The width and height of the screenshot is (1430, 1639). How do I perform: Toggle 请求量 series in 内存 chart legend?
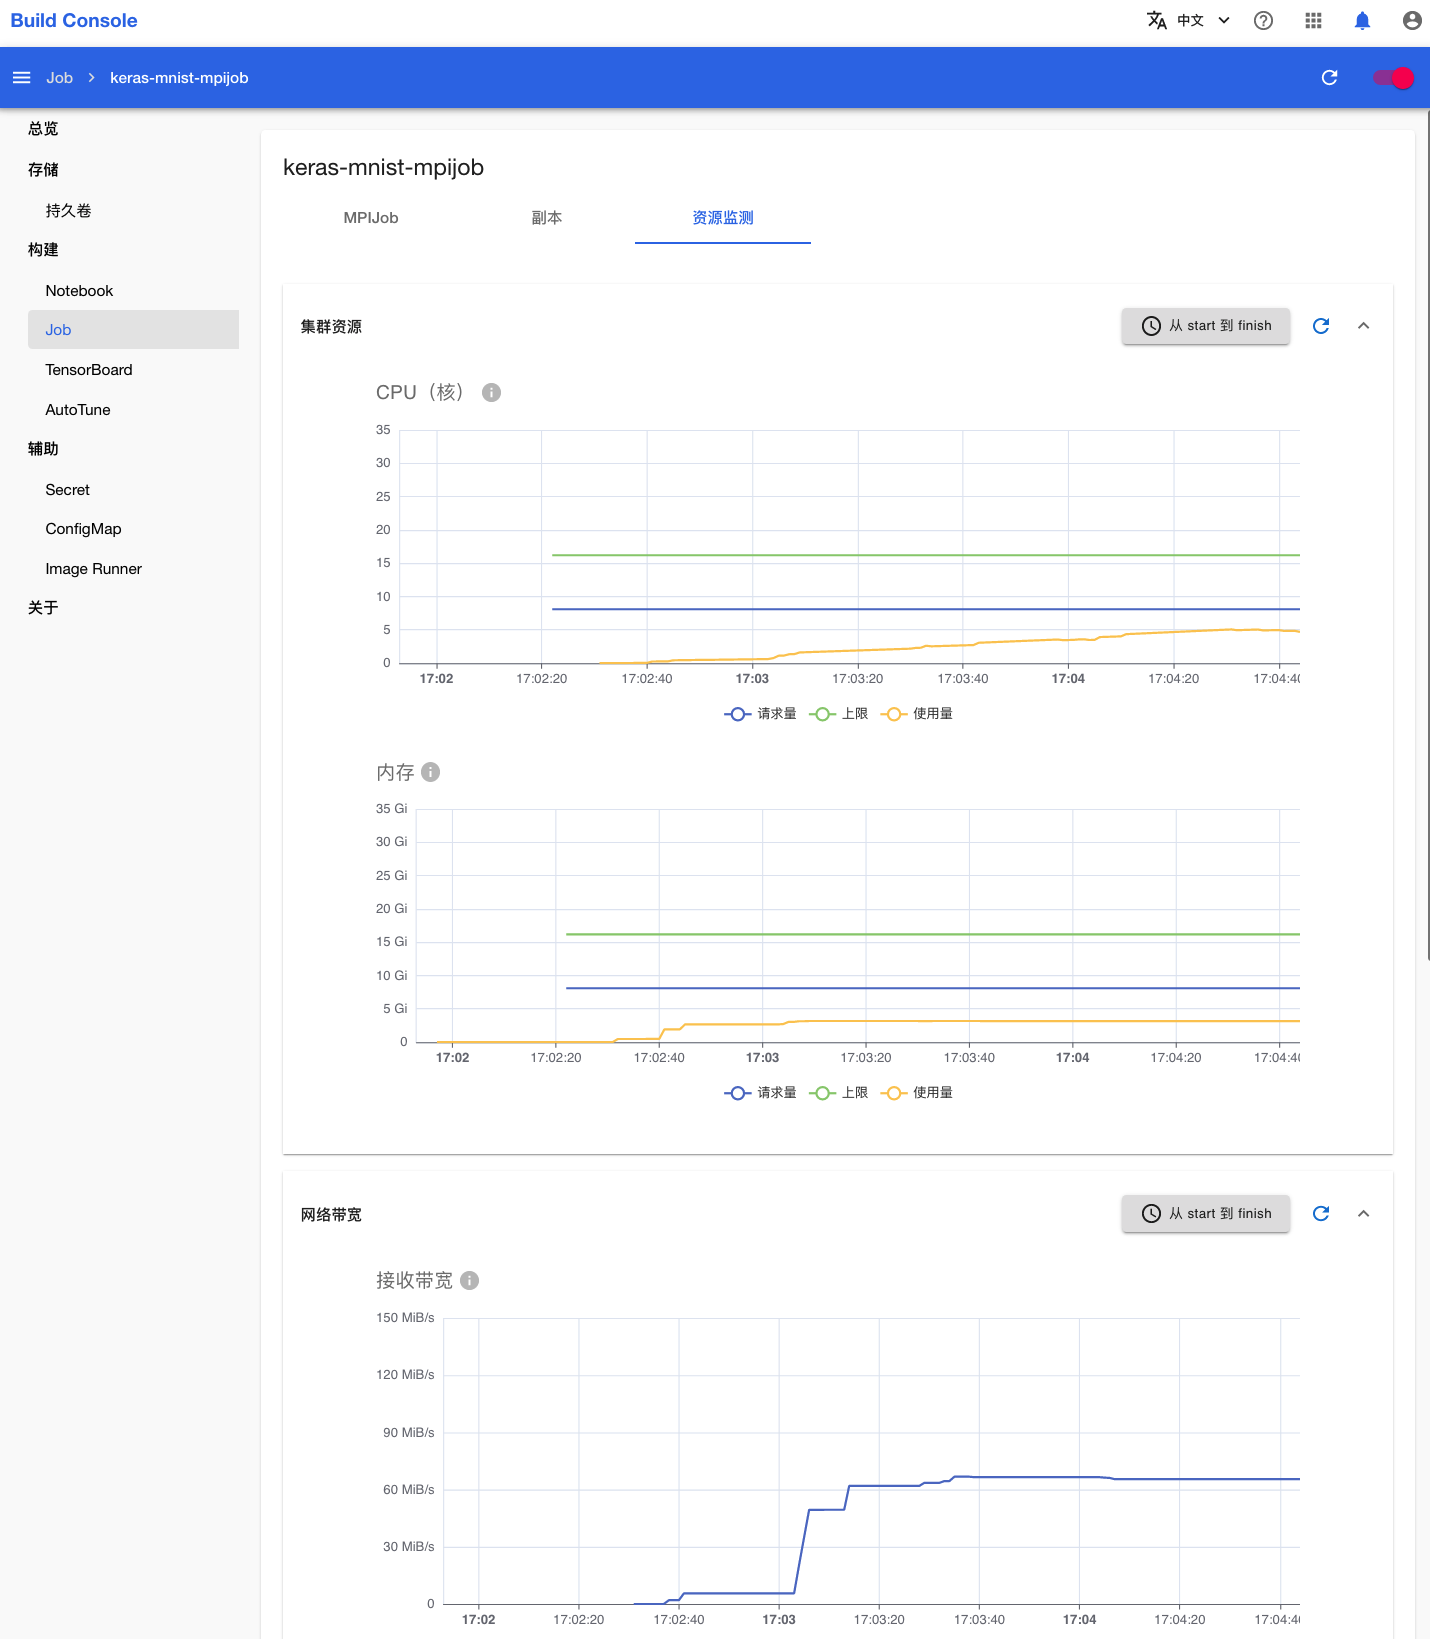pyautogui.click(x=760, y=1093)
